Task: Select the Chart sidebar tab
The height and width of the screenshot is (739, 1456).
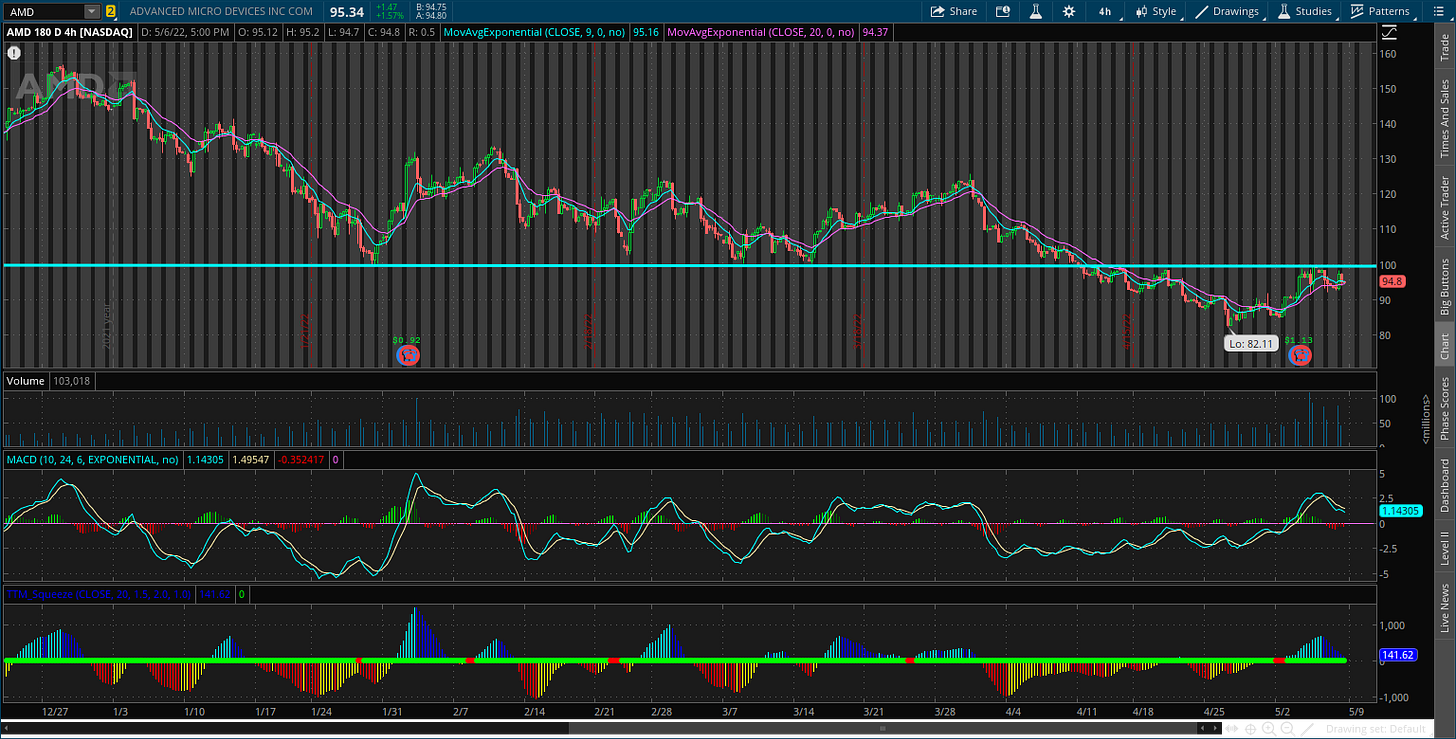Action: 1443,346
